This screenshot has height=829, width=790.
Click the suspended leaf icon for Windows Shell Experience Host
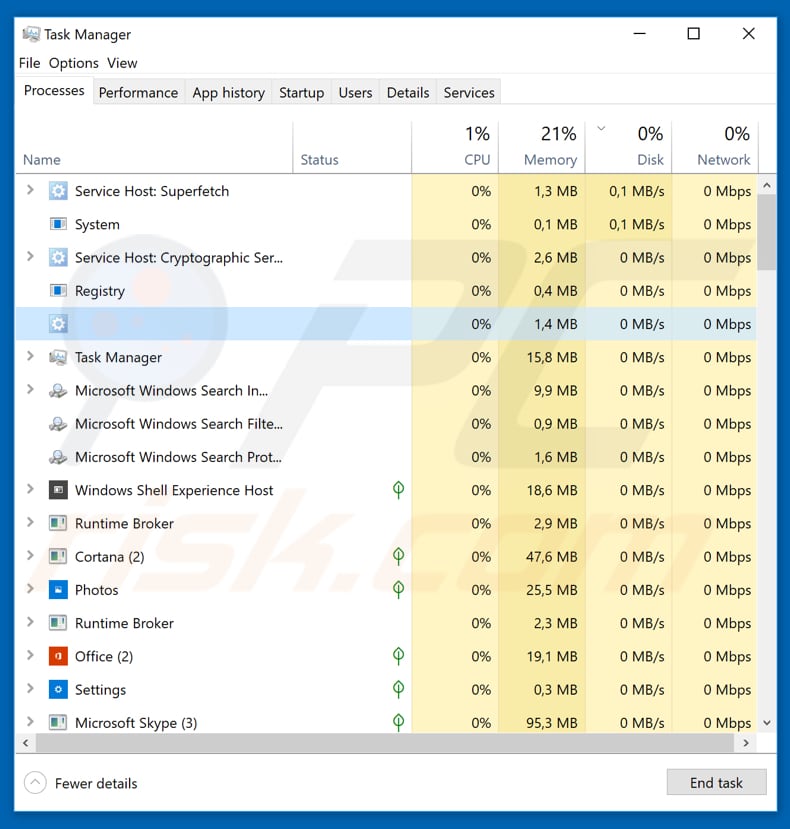click(399, 490)
